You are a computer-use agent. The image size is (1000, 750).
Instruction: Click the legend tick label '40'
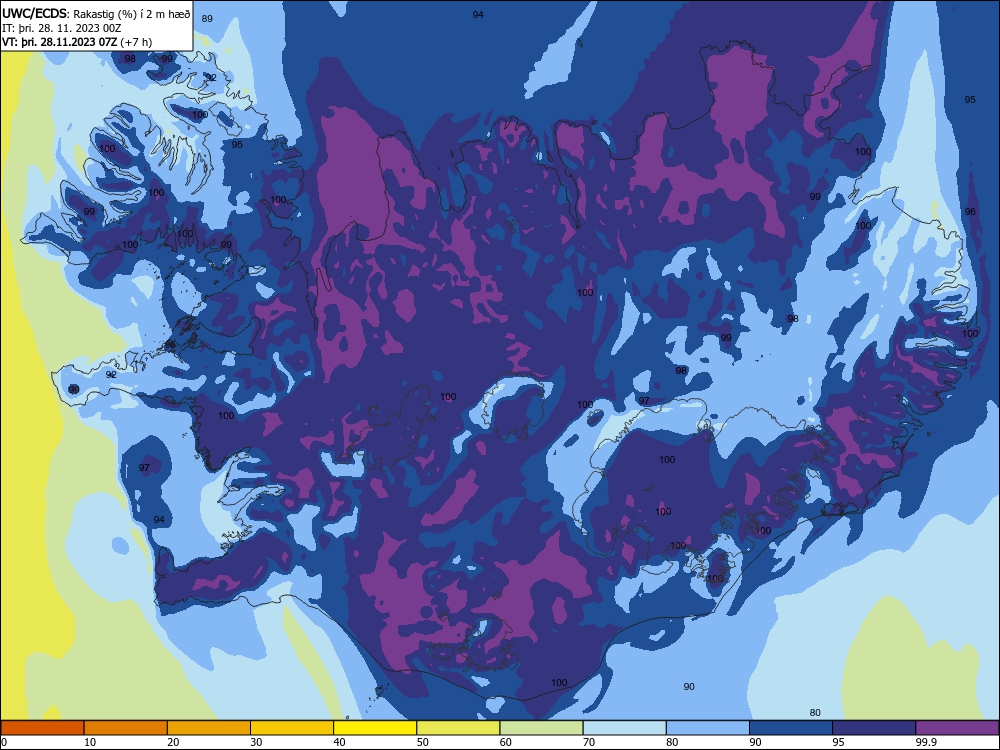[x=340, y=742]
